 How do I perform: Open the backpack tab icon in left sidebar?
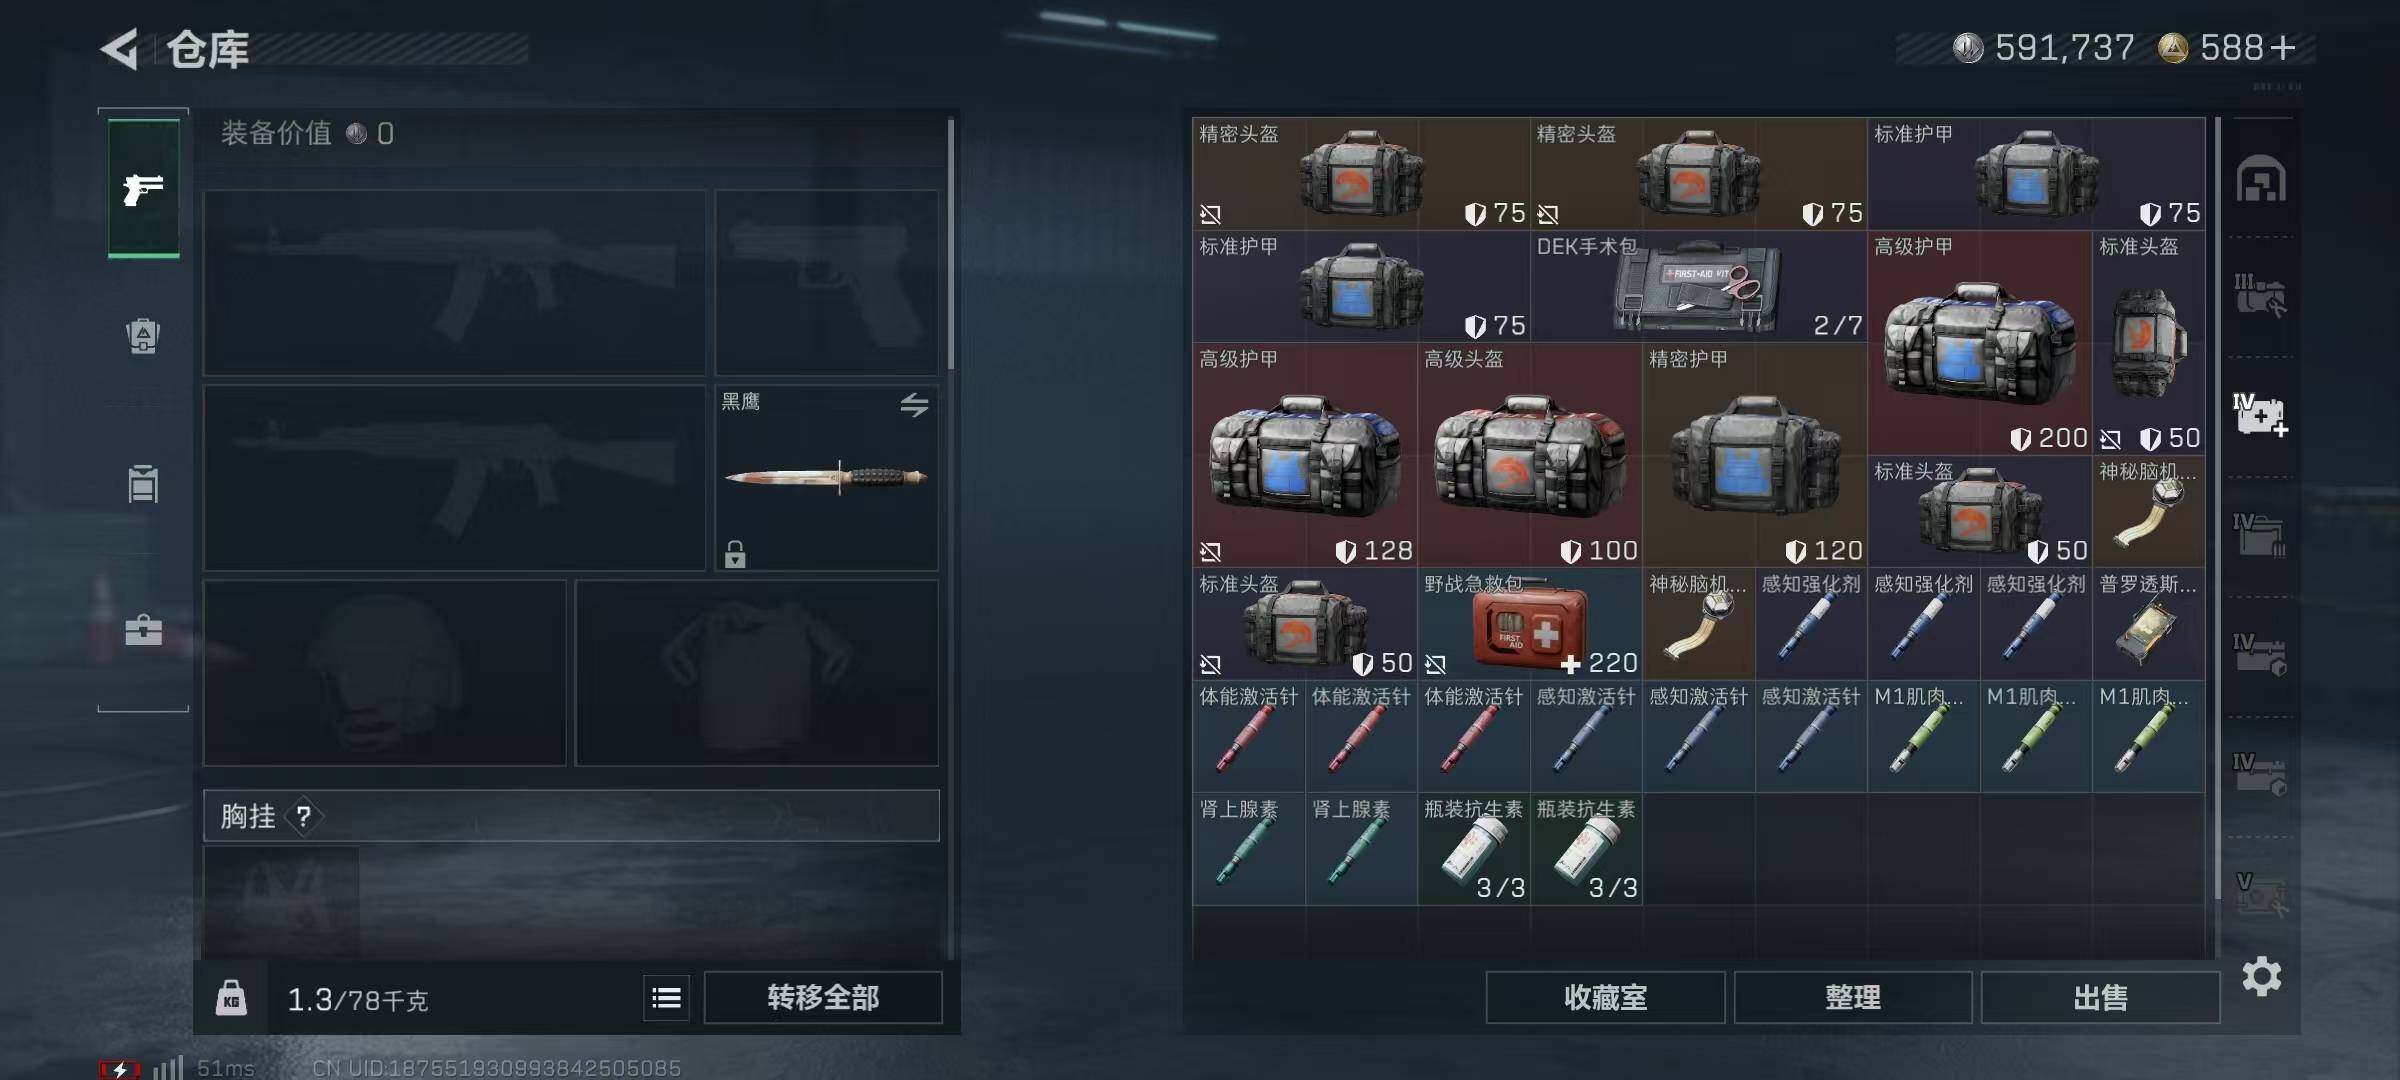pyautogui.click(x=143, y=336)
